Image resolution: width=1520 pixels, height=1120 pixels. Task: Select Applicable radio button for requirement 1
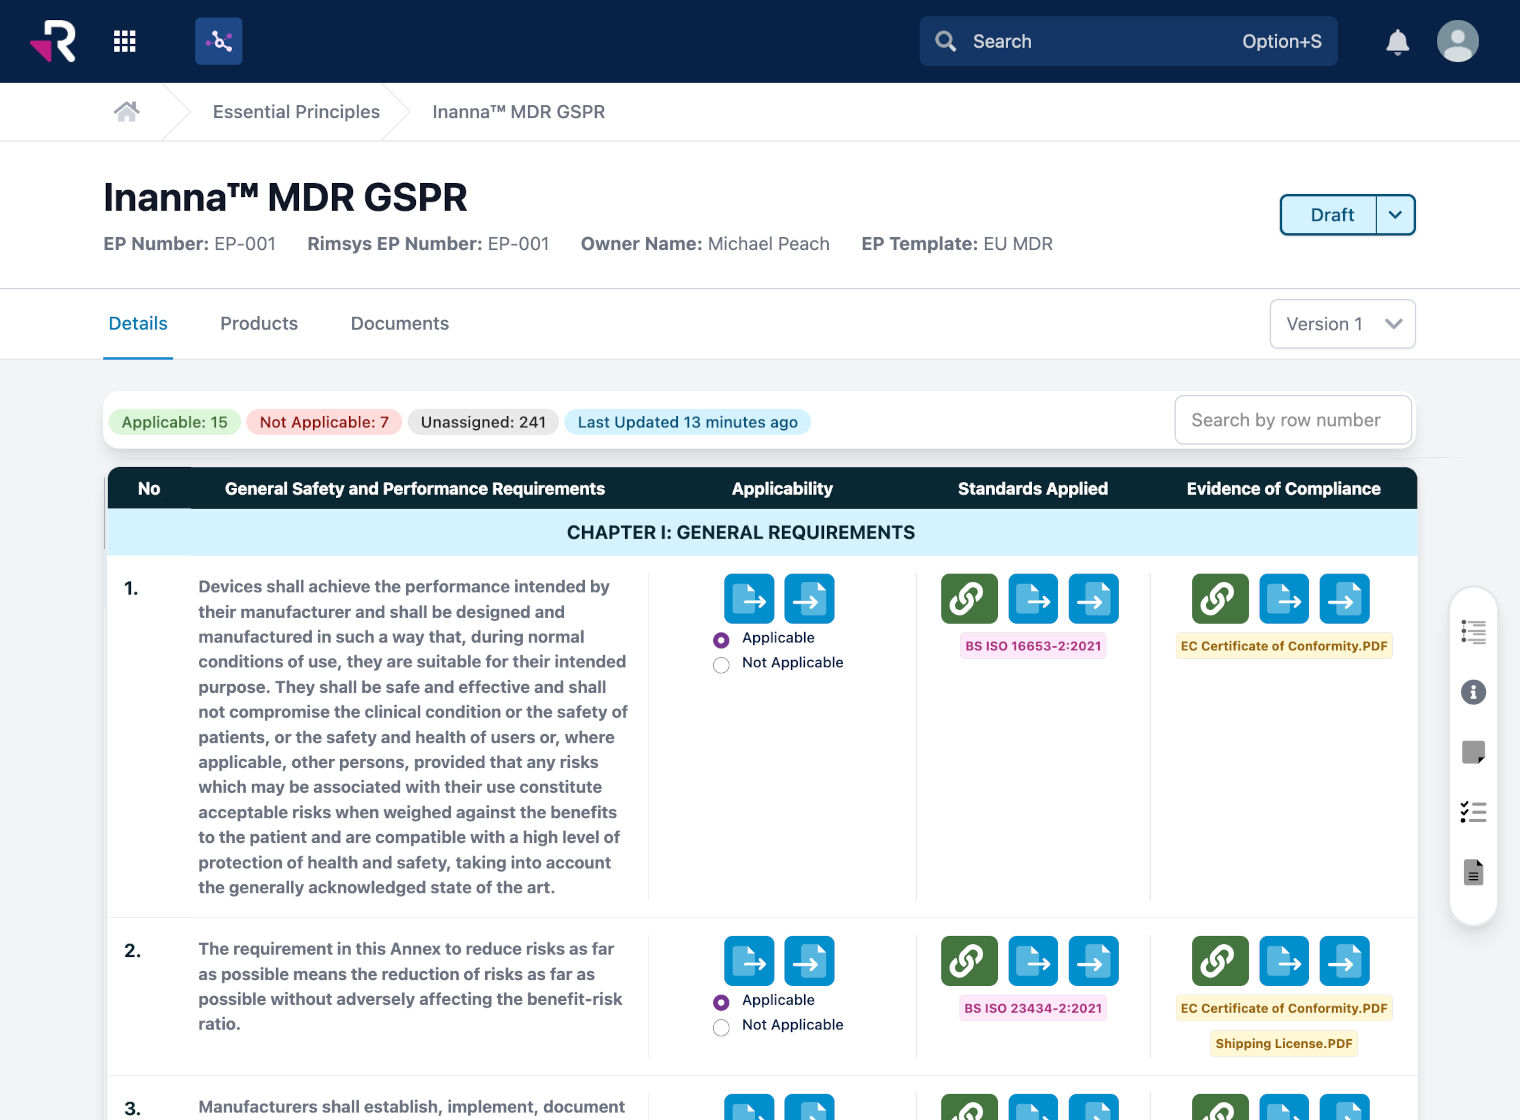pos(721,639)
